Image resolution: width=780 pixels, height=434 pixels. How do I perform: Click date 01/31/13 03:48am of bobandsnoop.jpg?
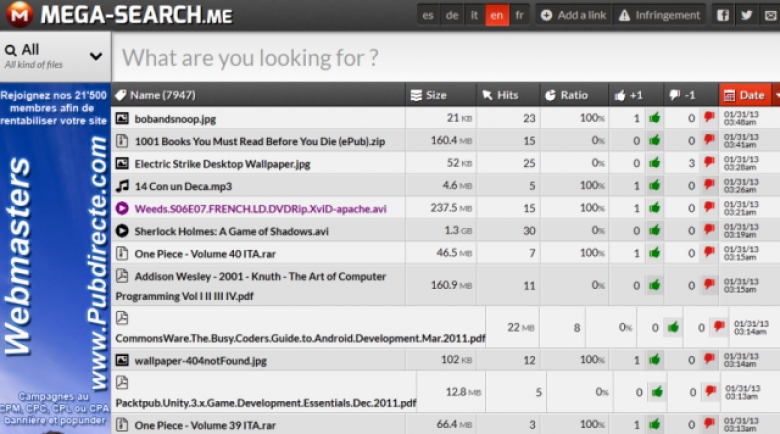click(x=741, y=118)
